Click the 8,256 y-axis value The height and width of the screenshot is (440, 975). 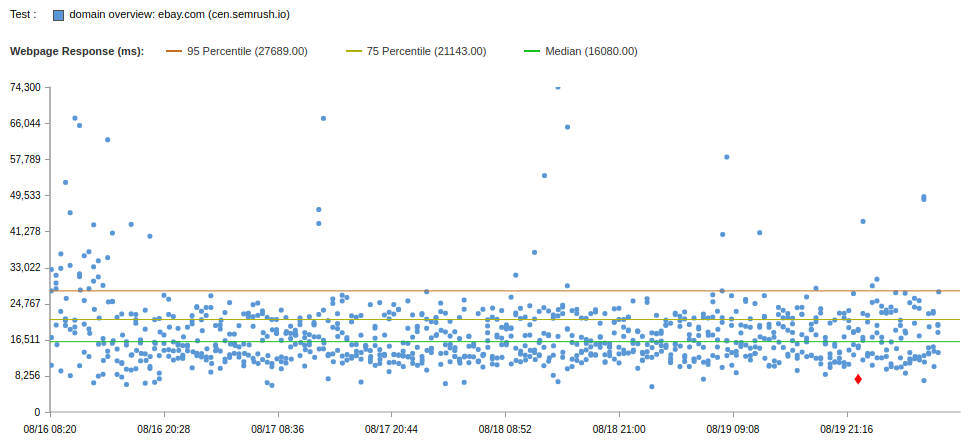28,376
